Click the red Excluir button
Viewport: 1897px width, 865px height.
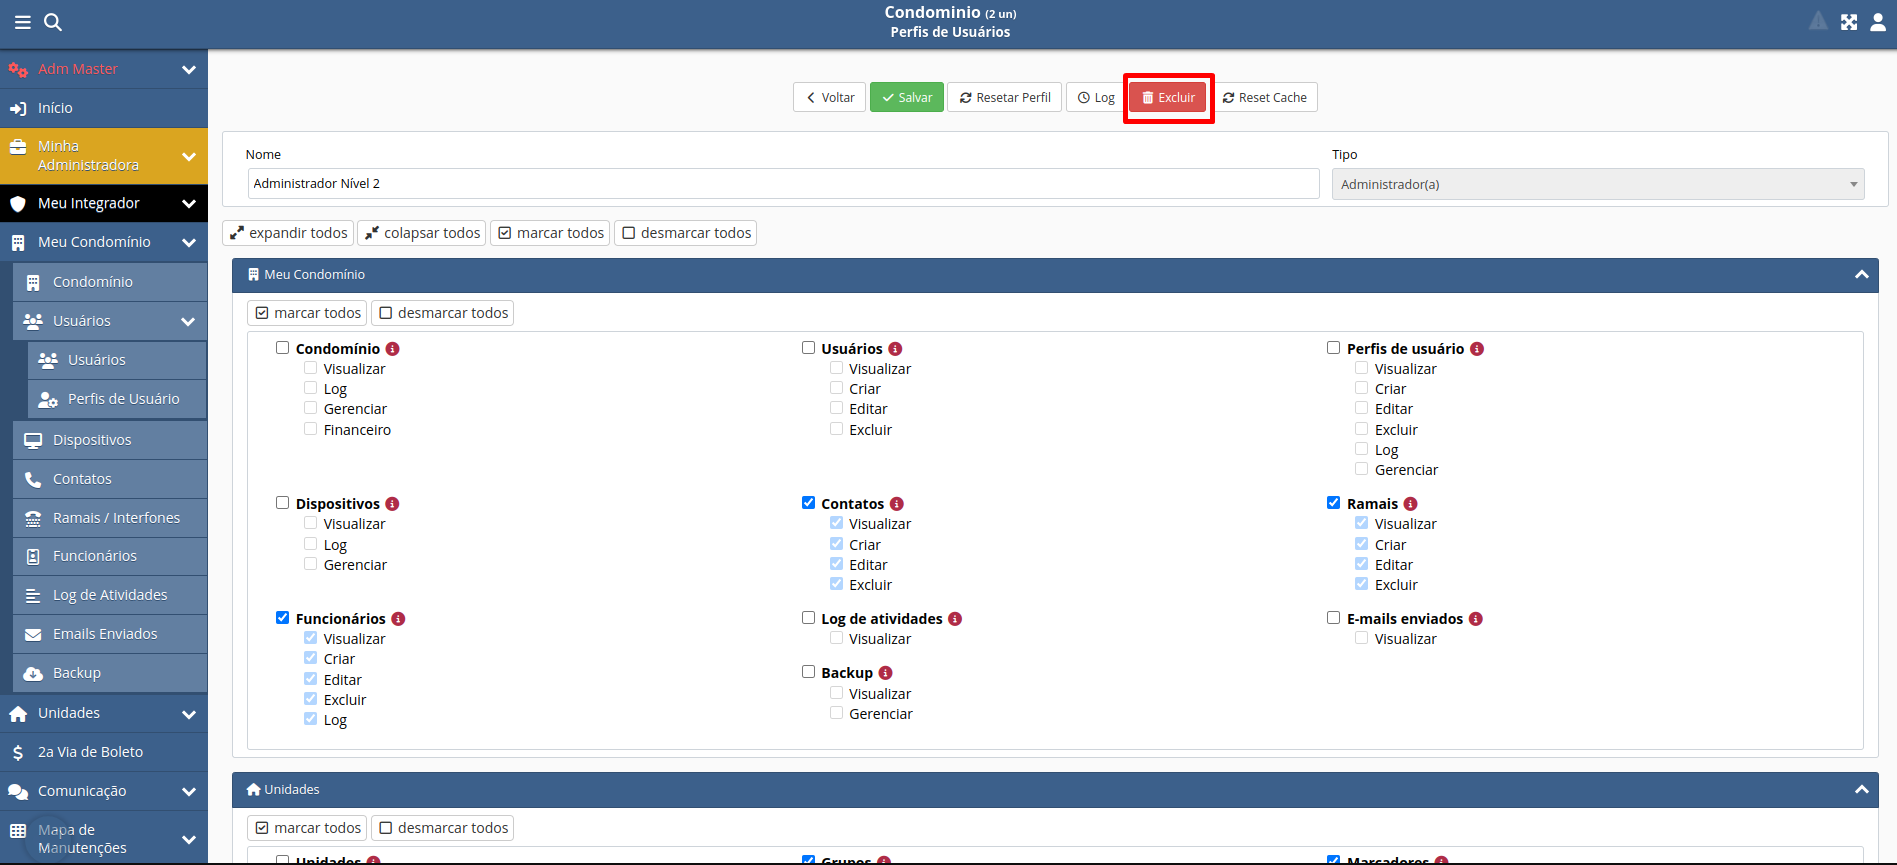point(1168,97)
